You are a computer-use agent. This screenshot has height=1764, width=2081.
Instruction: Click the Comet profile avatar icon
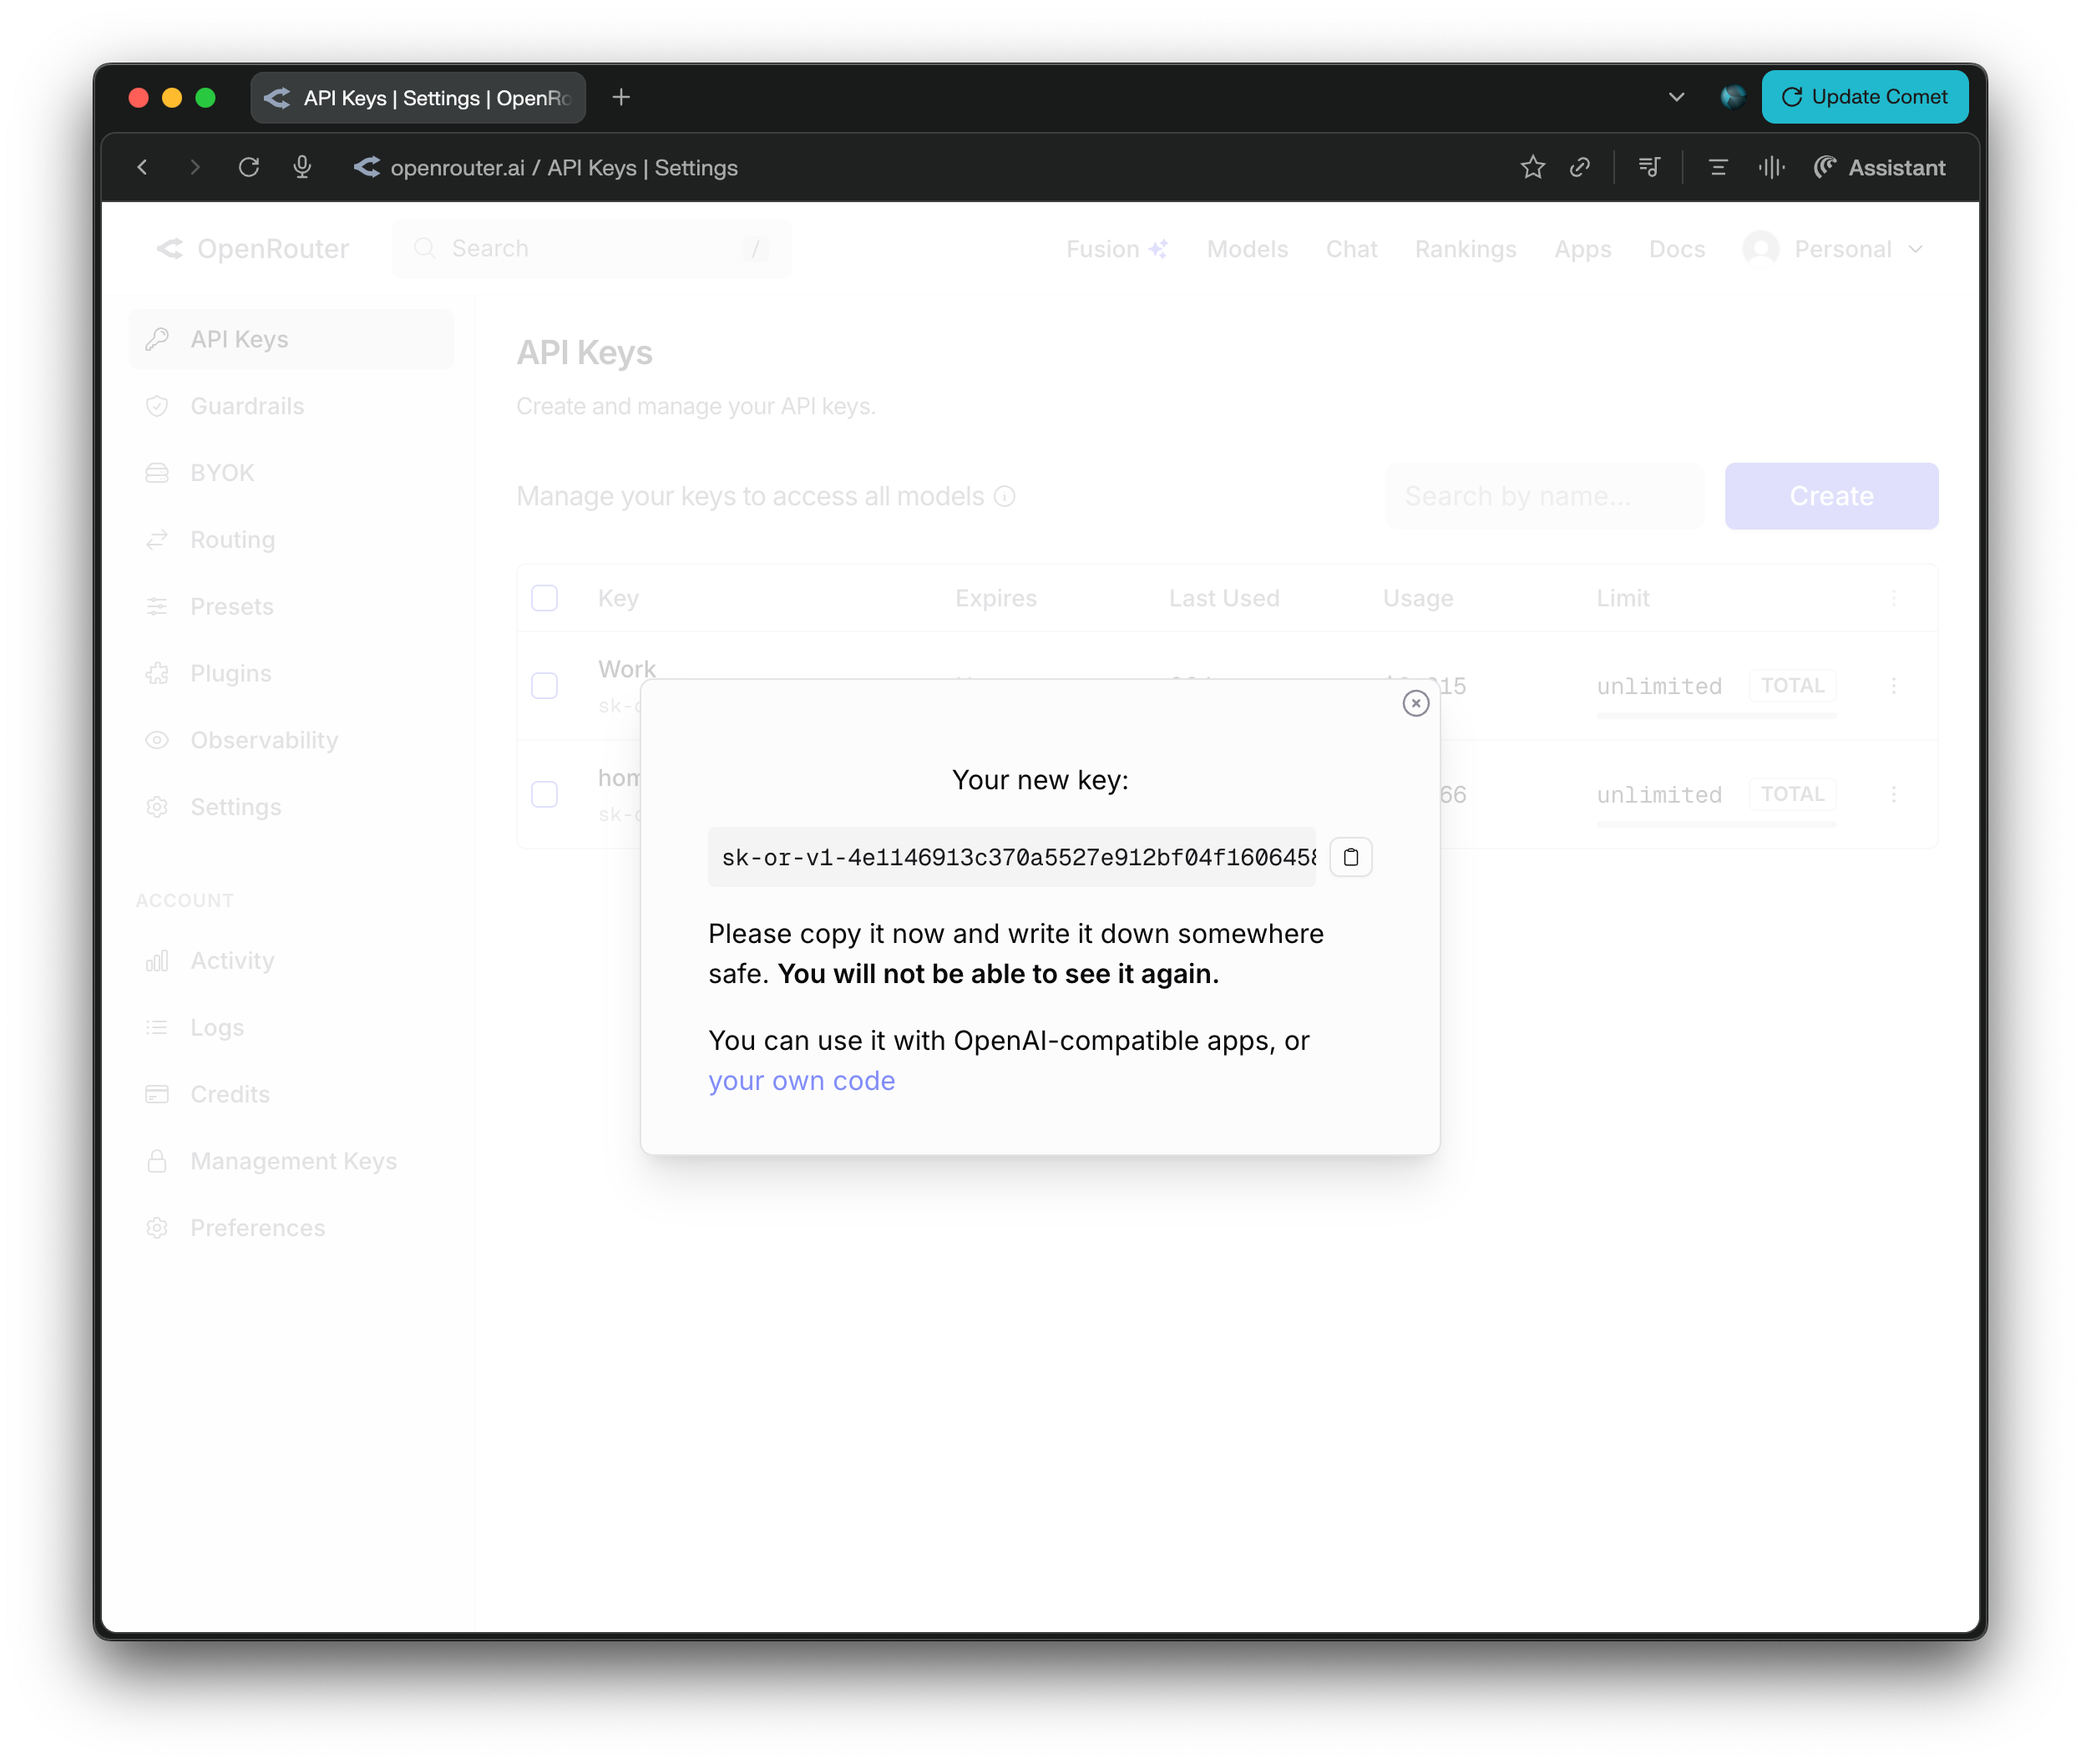pyautogui.click(x=1732, y=97)
